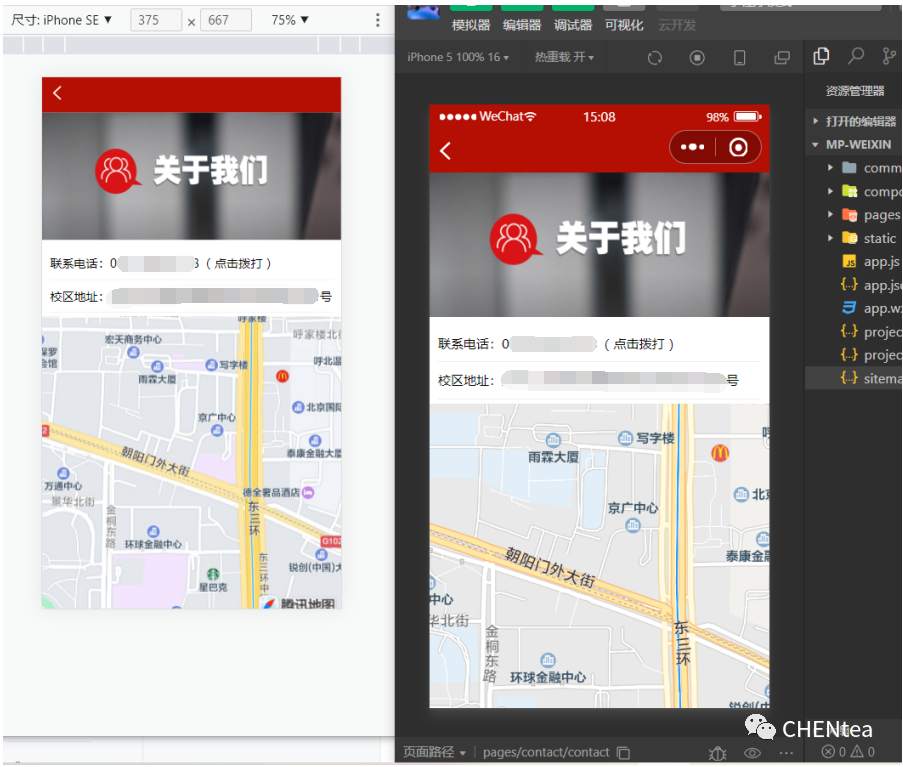Click the phone device icon in simulator toolbar

coord(739,58)
